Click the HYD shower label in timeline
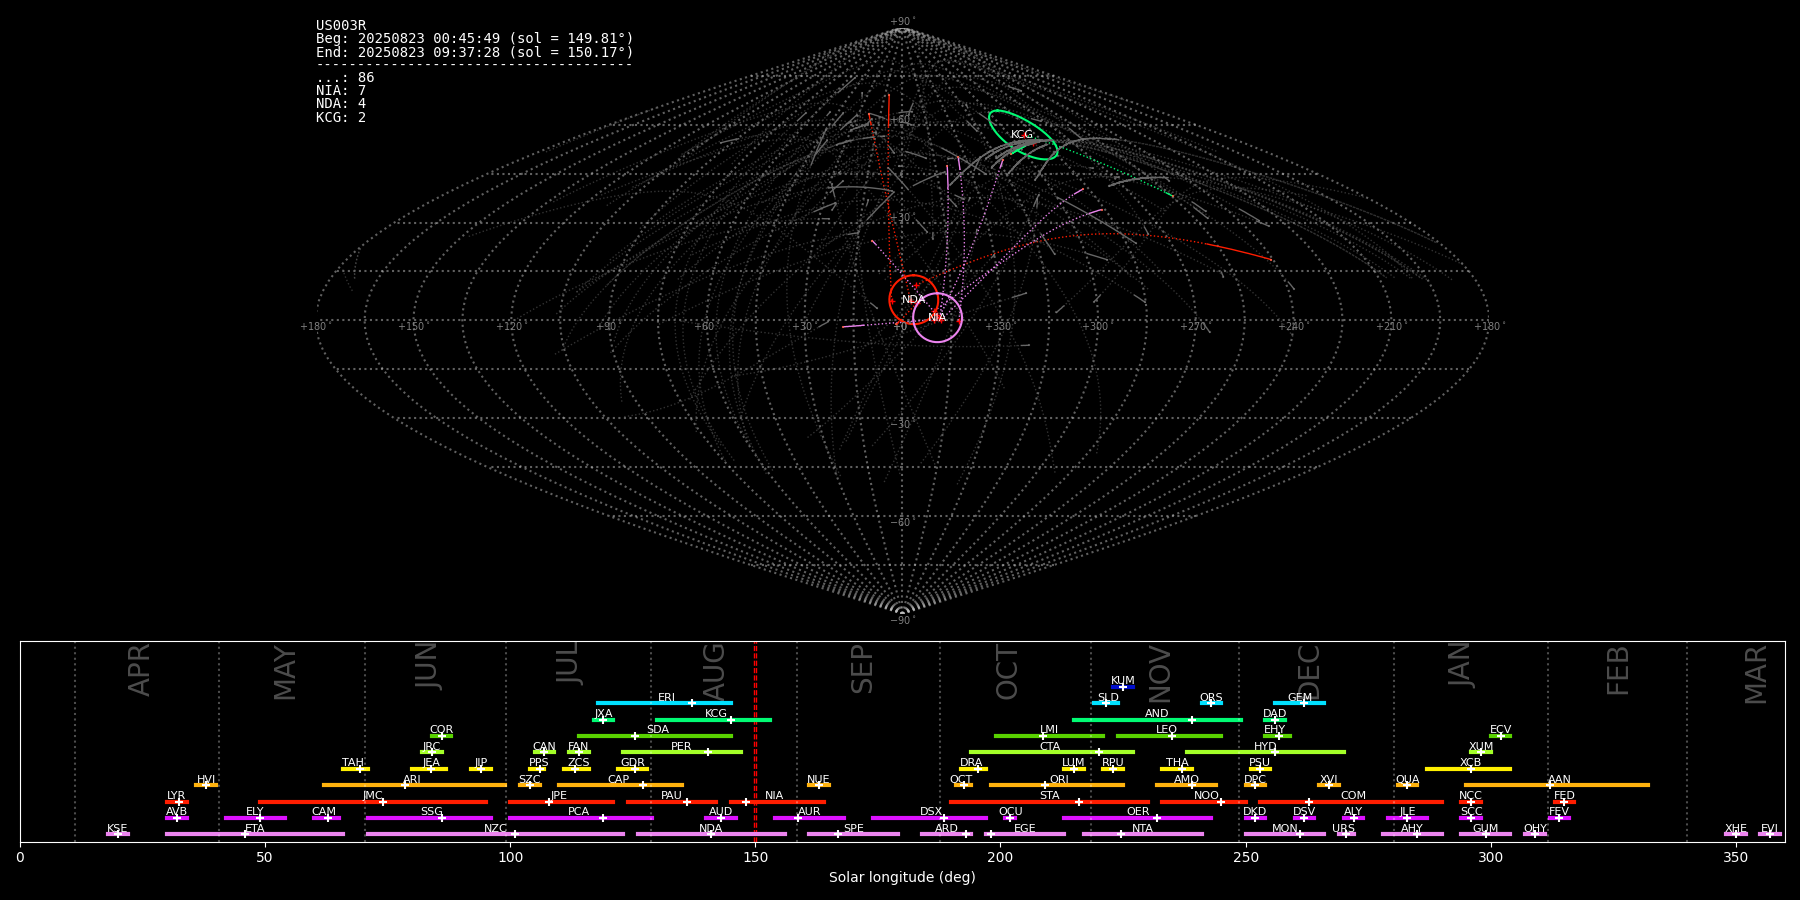The width and height of the screenshot is (1800, 900). point(1265,747)
